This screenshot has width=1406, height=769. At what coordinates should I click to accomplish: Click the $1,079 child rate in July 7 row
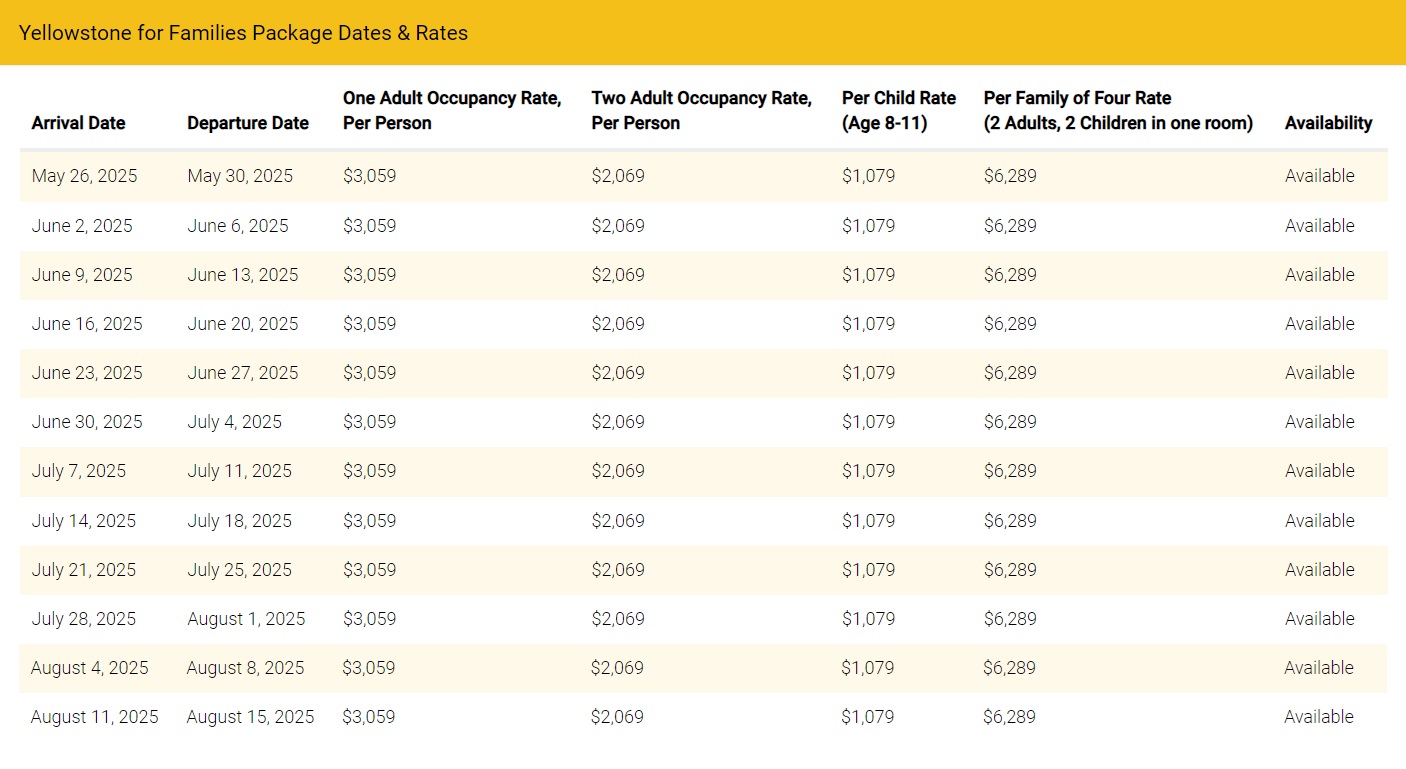click(x=869, y=471)
